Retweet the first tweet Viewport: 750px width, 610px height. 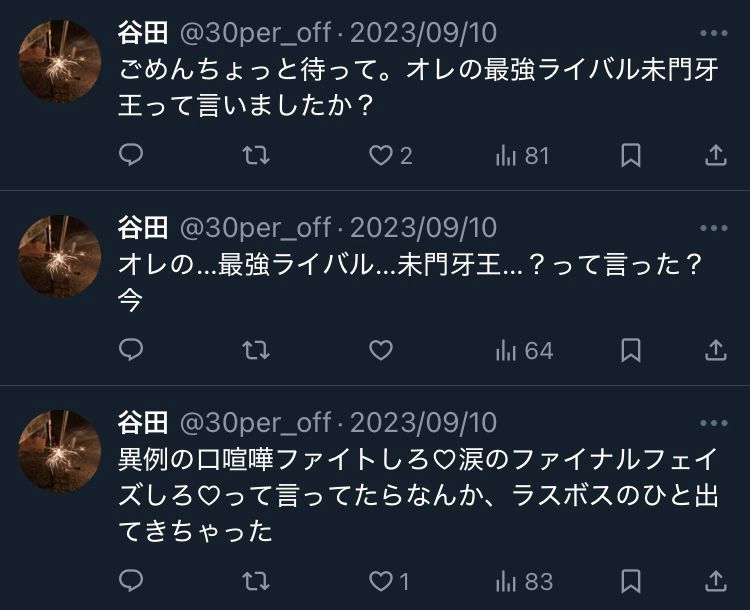click(257, 155)
